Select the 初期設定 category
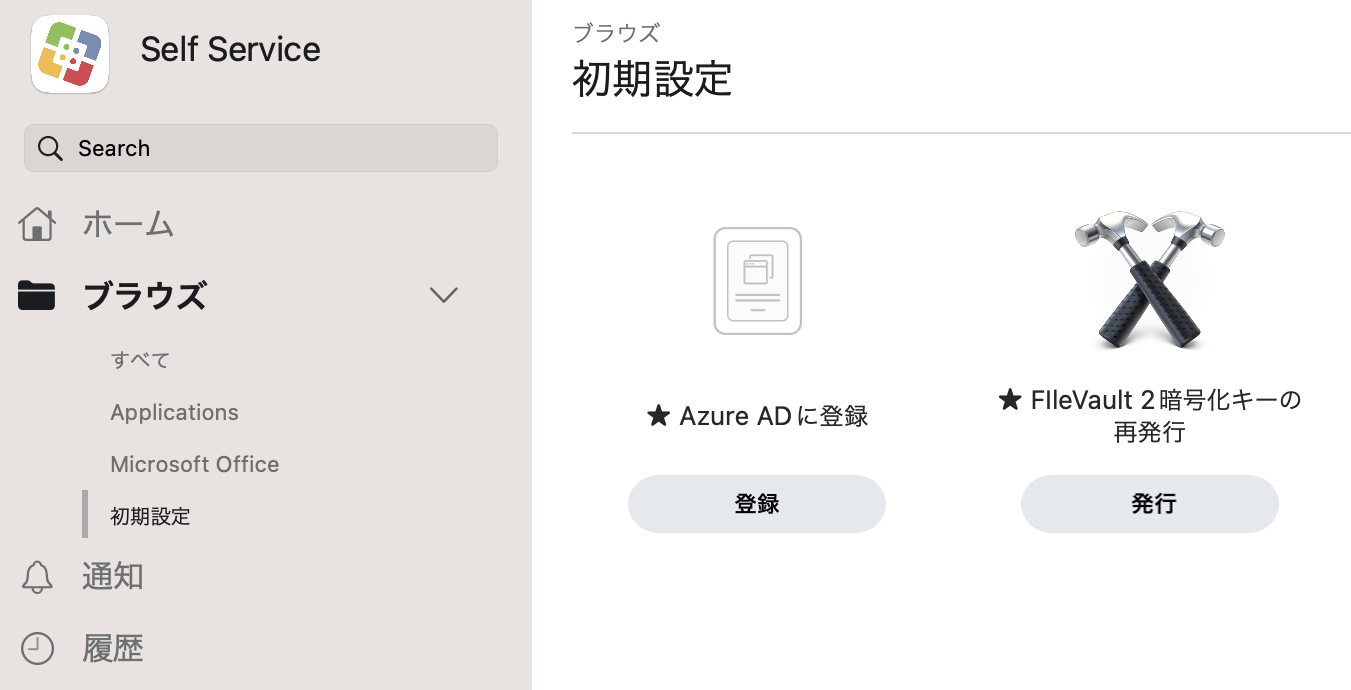The width and height of the screenshot is (1351, 690). tap(150, 516)
